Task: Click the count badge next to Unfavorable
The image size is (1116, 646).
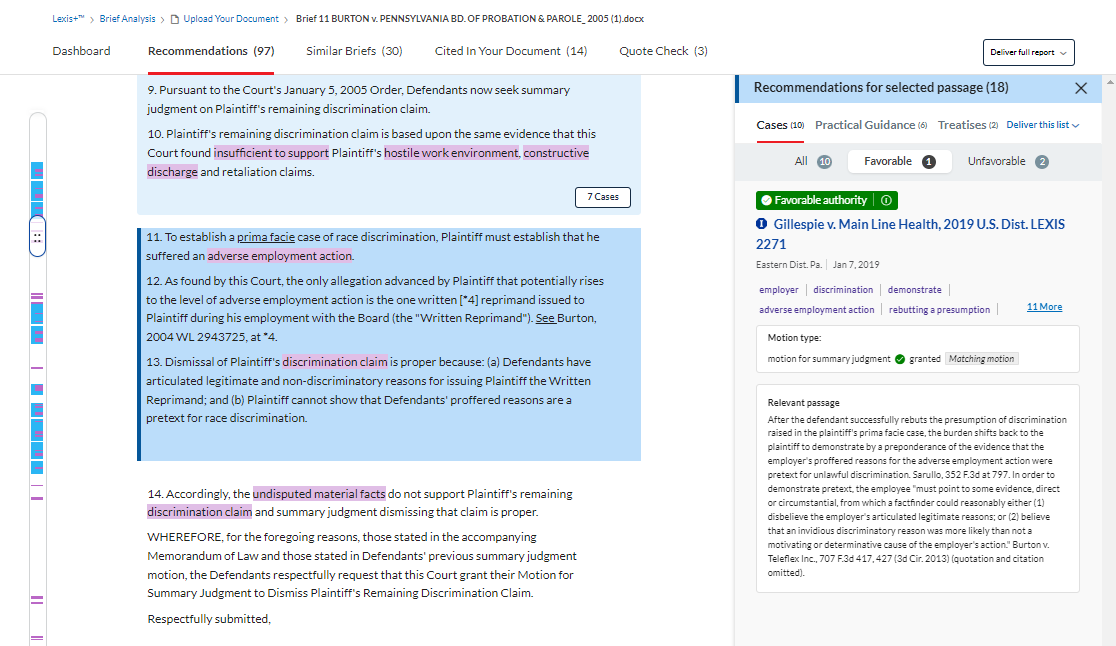Action: (x=1042, y=162)
